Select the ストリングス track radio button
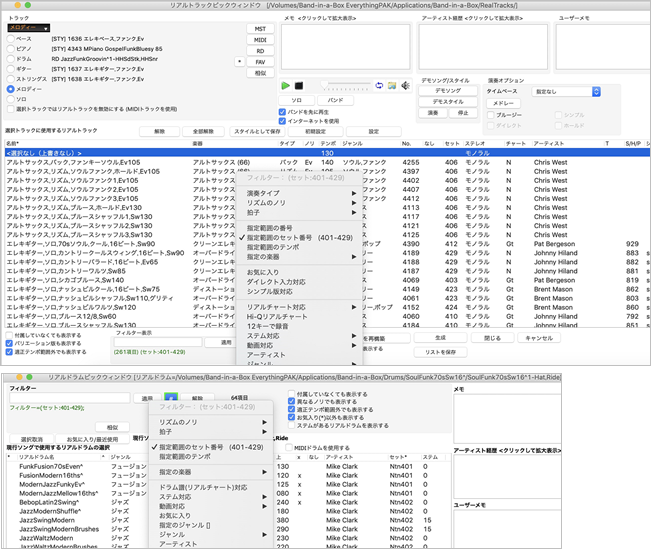The width and height of the screenshot is (654, 551). [x=11, y=79]
